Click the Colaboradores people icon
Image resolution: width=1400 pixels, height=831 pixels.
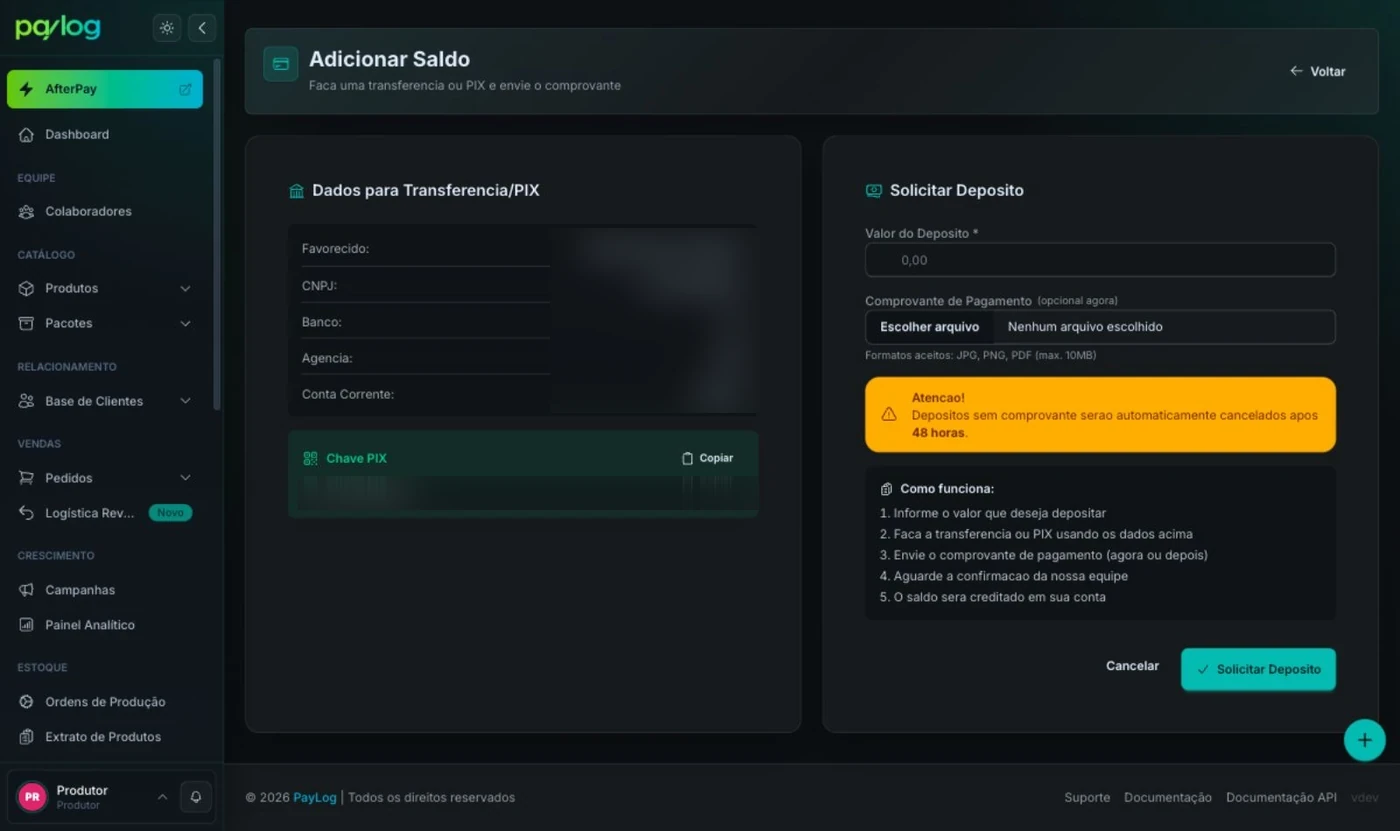26,211
